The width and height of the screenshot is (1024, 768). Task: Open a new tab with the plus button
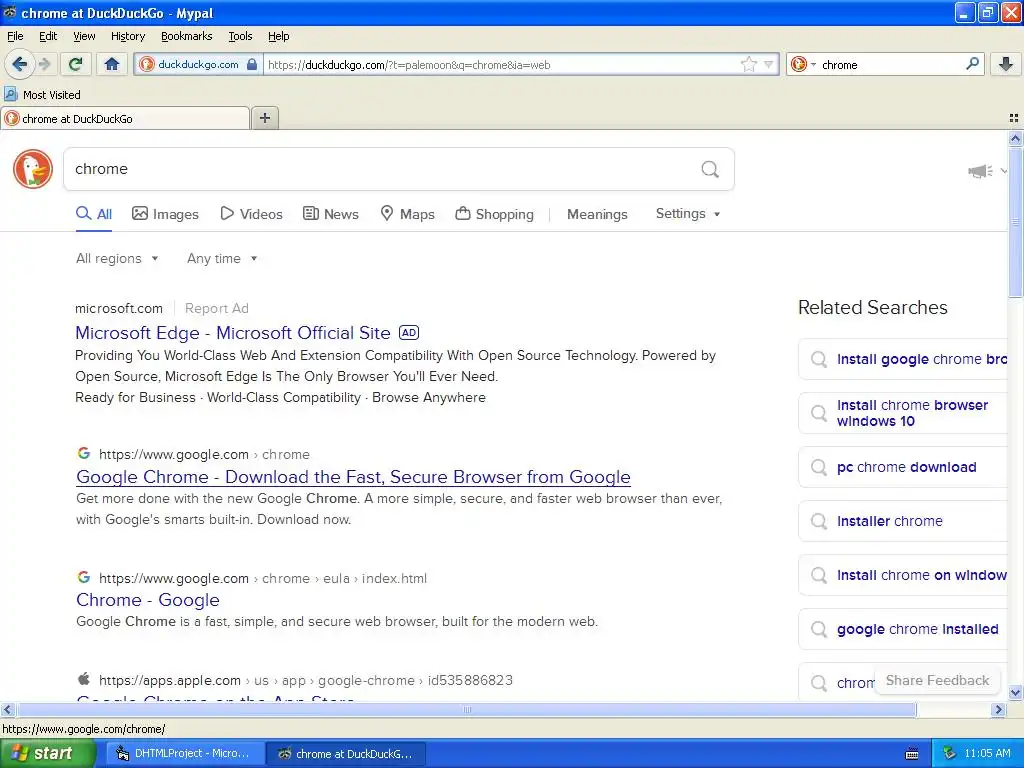pos(265,118)
